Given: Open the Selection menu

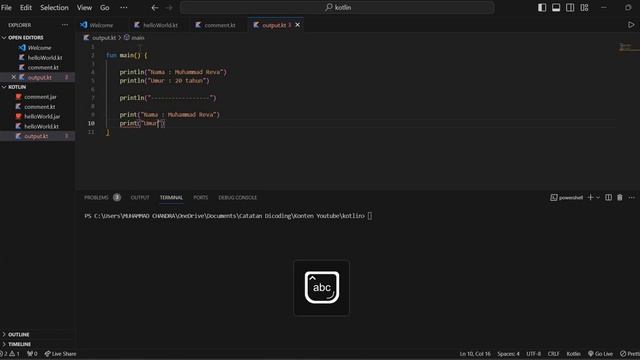Looking at the screenshot, I should coord(54,7).
